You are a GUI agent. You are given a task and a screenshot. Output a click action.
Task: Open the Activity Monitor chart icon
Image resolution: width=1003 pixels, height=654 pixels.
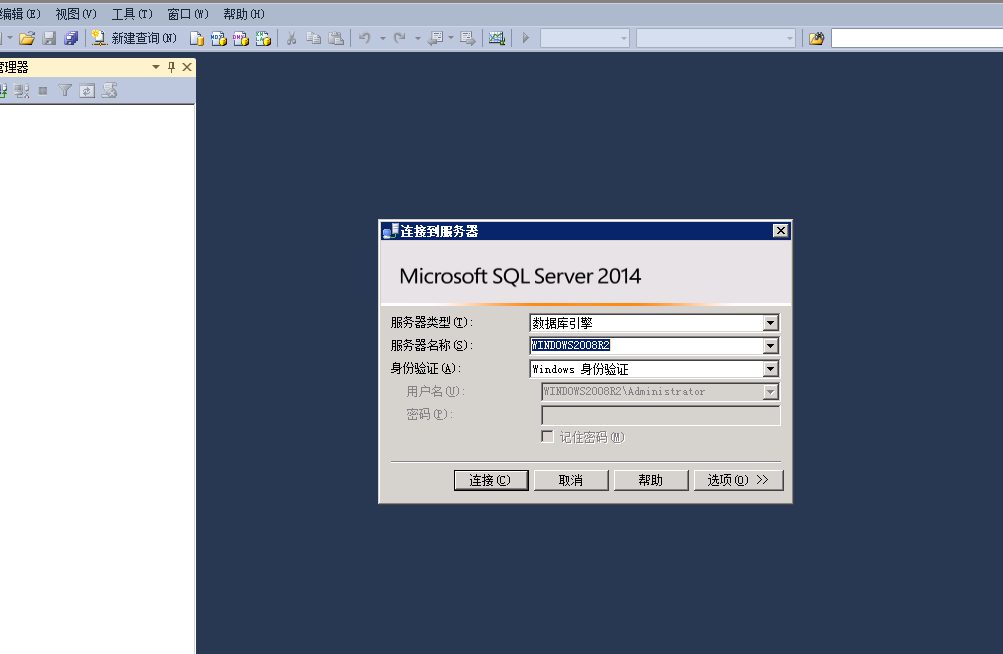point(497,38)
